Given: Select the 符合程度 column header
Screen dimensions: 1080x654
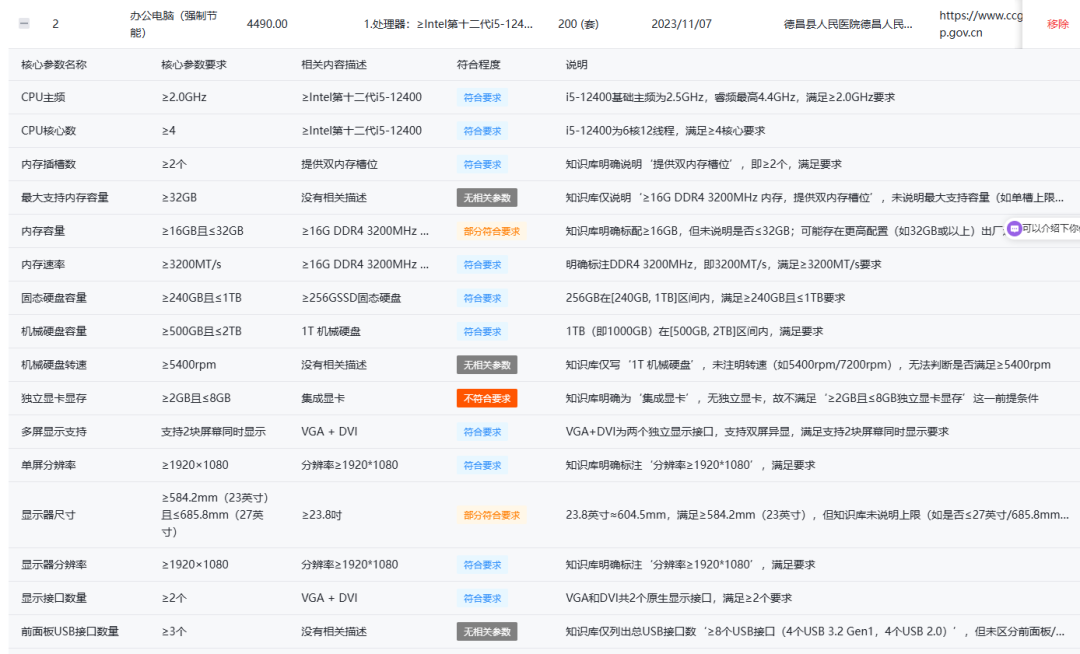Looking at the screenshot, I should coord(477,63).
